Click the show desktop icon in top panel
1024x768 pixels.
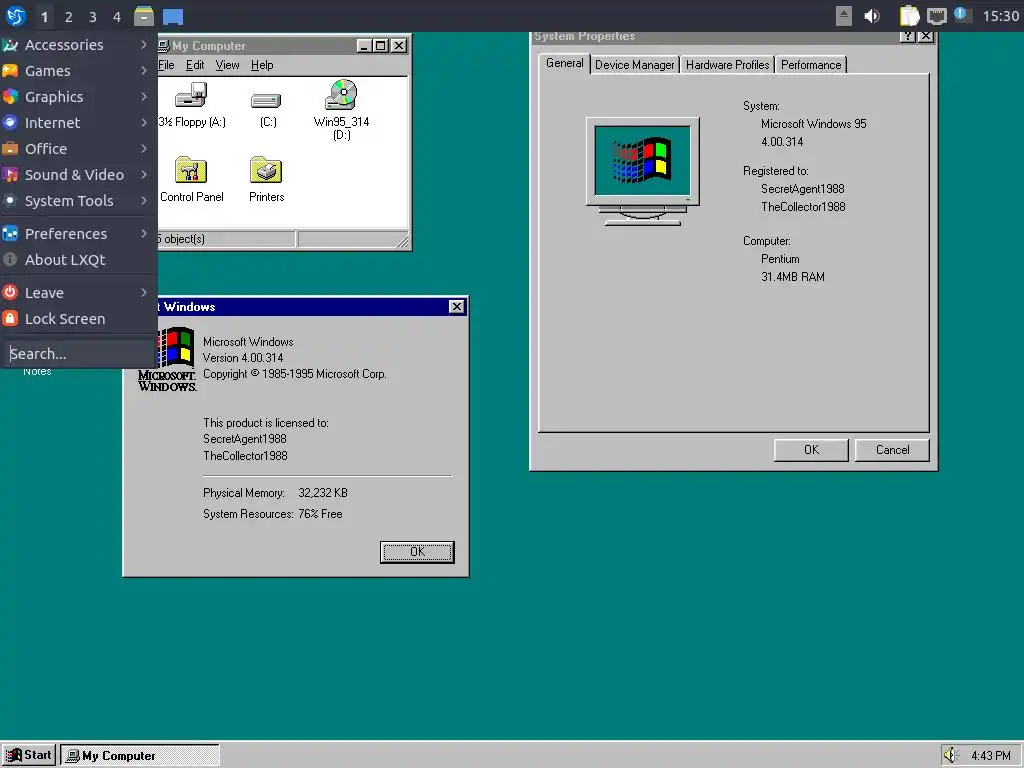(x=173, y=16)
